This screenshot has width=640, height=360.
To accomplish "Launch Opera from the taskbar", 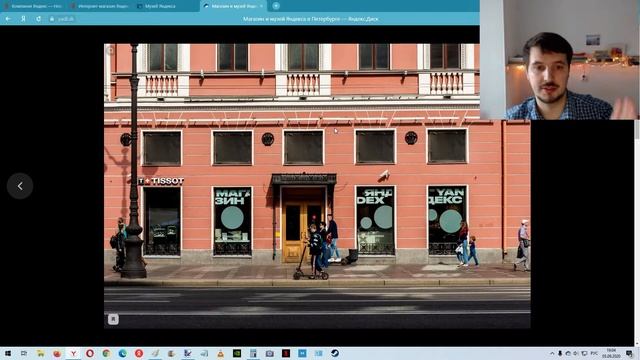I will tap(89, 353).
